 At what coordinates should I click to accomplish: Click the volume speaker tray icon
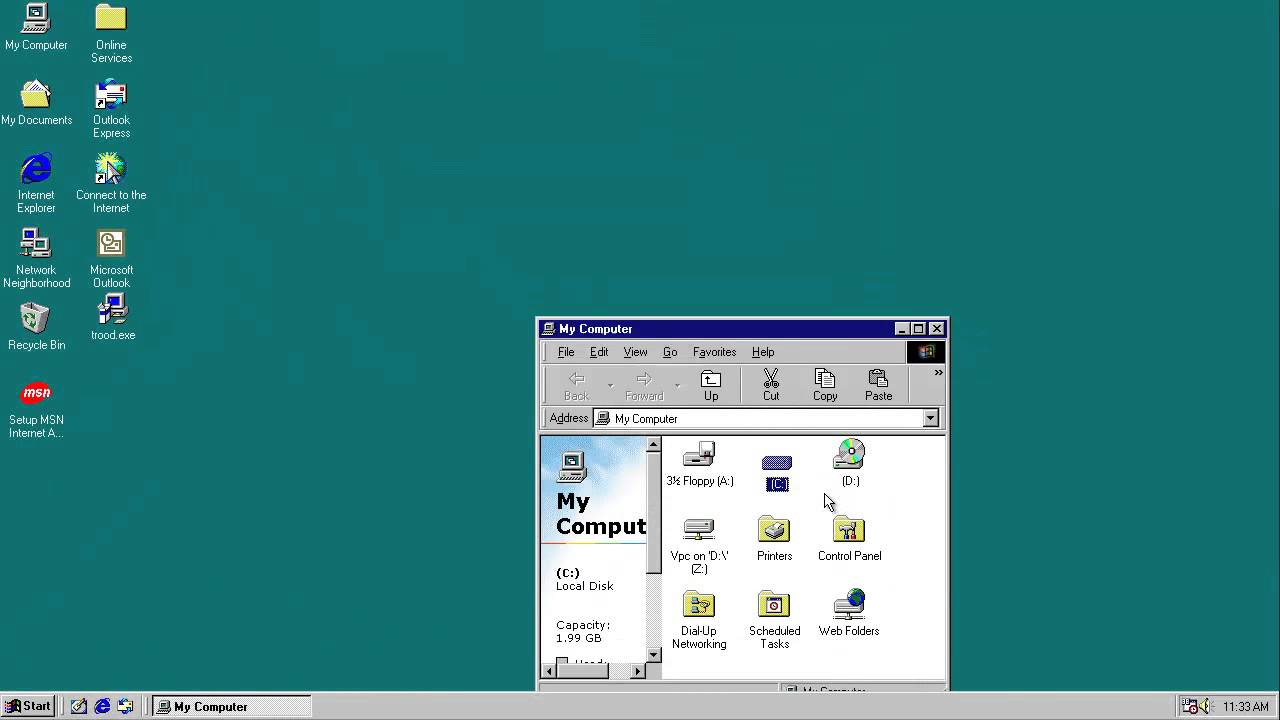click(x=1205, y=706)
